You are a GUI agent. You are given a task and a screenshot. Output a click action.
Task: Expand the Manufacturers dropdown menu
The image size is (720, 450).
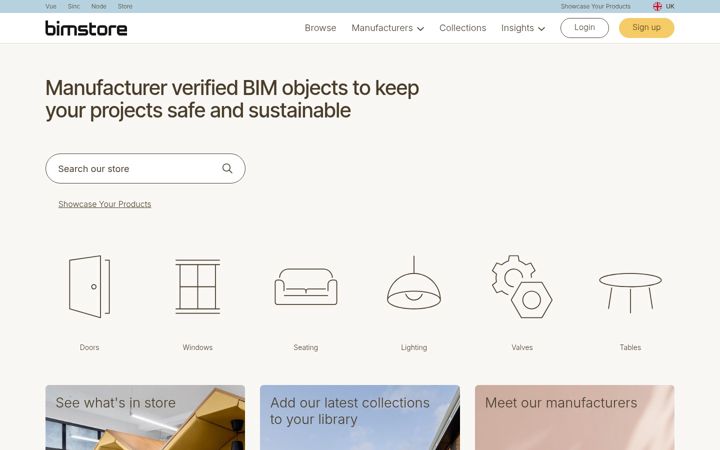coord(388,28)
